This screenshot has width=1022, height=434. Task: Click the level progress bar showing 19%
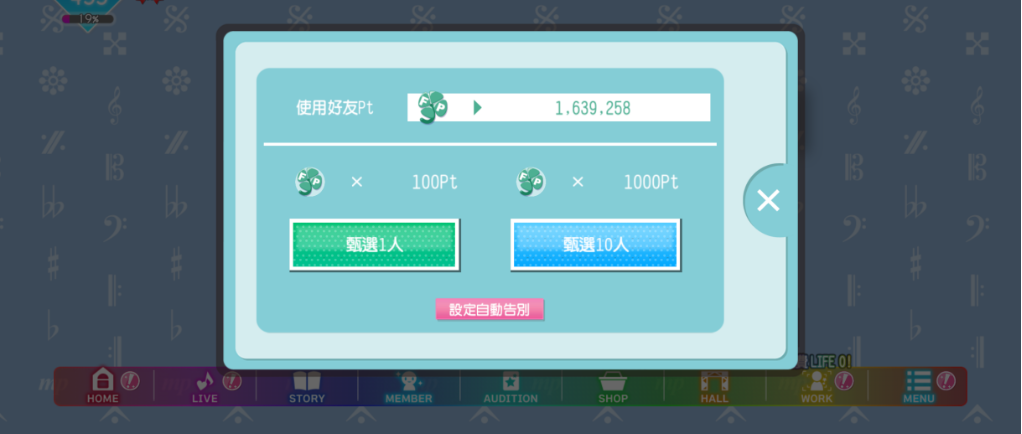[88, 19]
